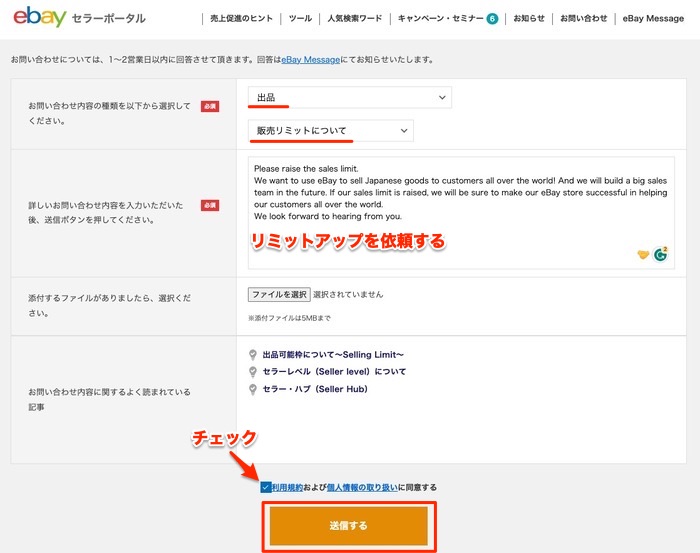
Task: Click the pin icon beside 出品可能枠について
Action: tap(253, 354)
